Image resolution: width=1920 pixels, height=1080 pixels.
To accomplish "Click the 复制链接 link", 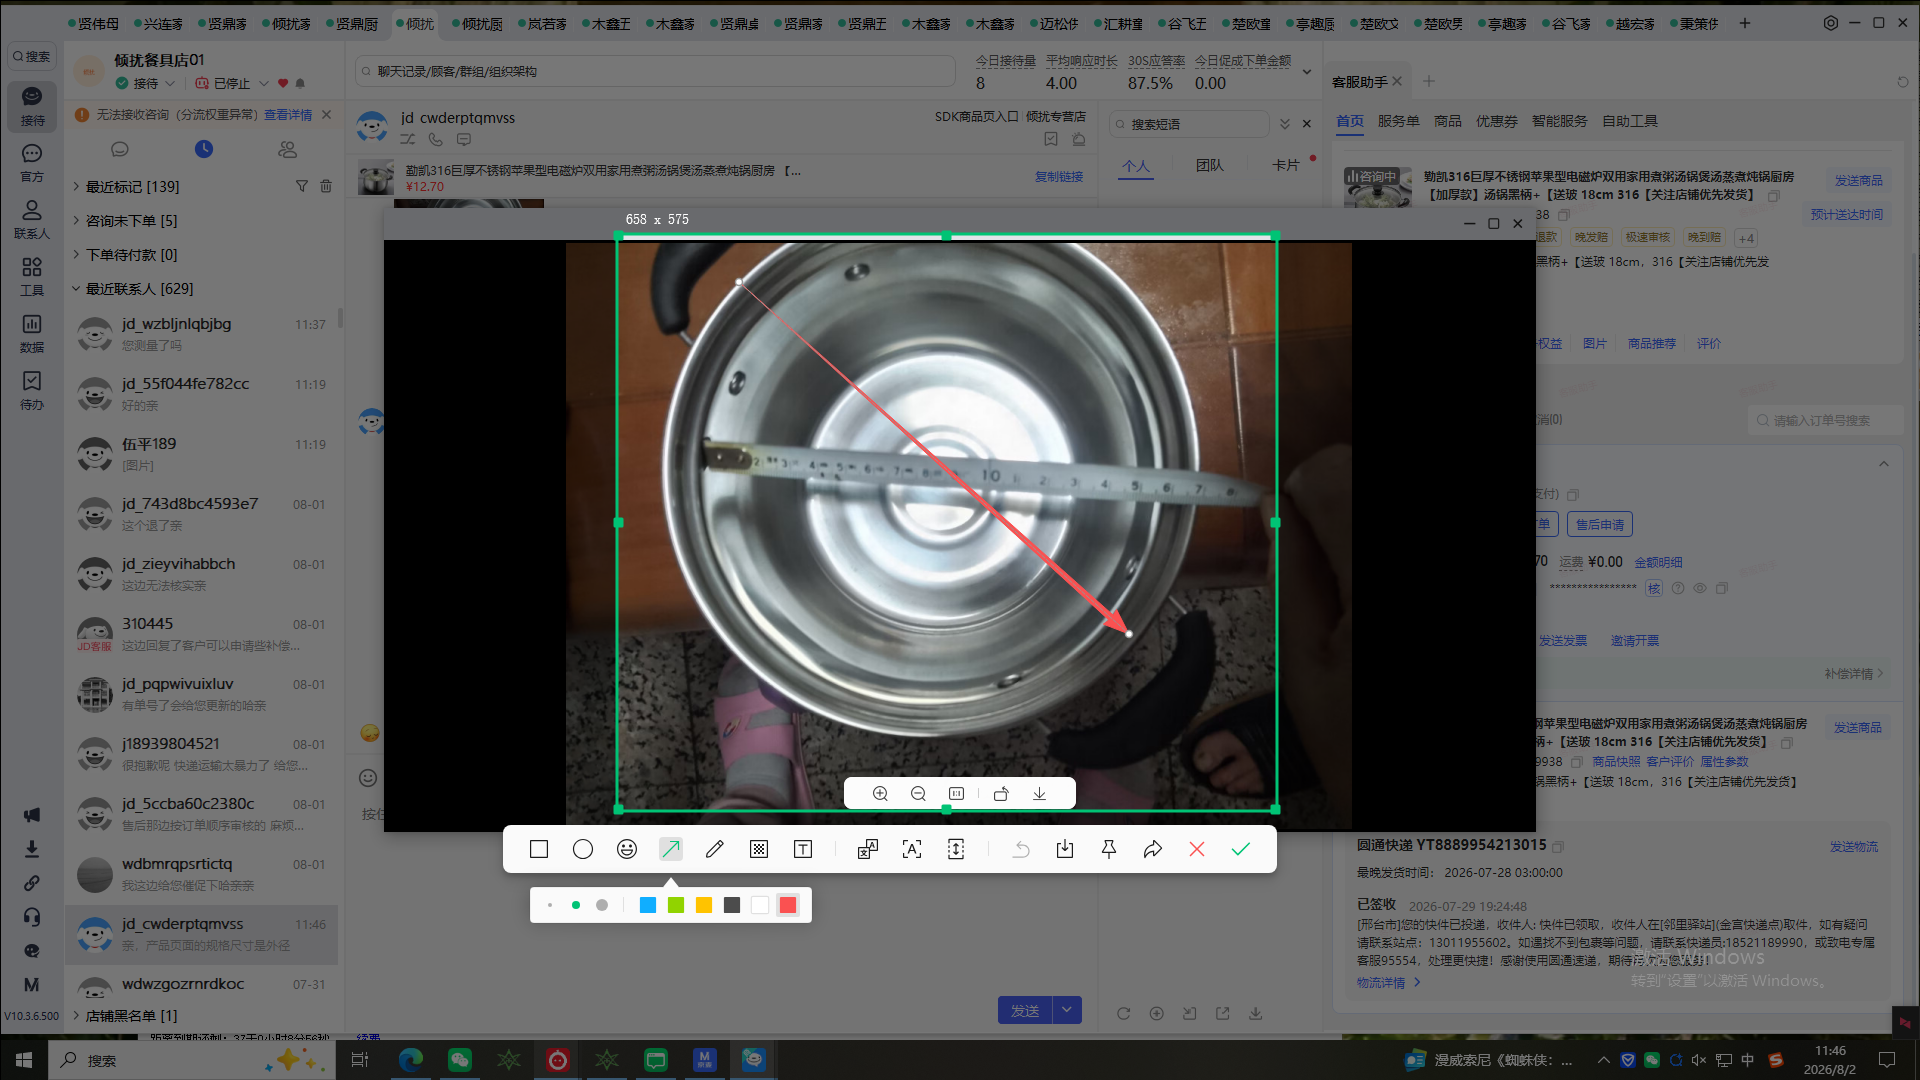I will (1058, 177).
